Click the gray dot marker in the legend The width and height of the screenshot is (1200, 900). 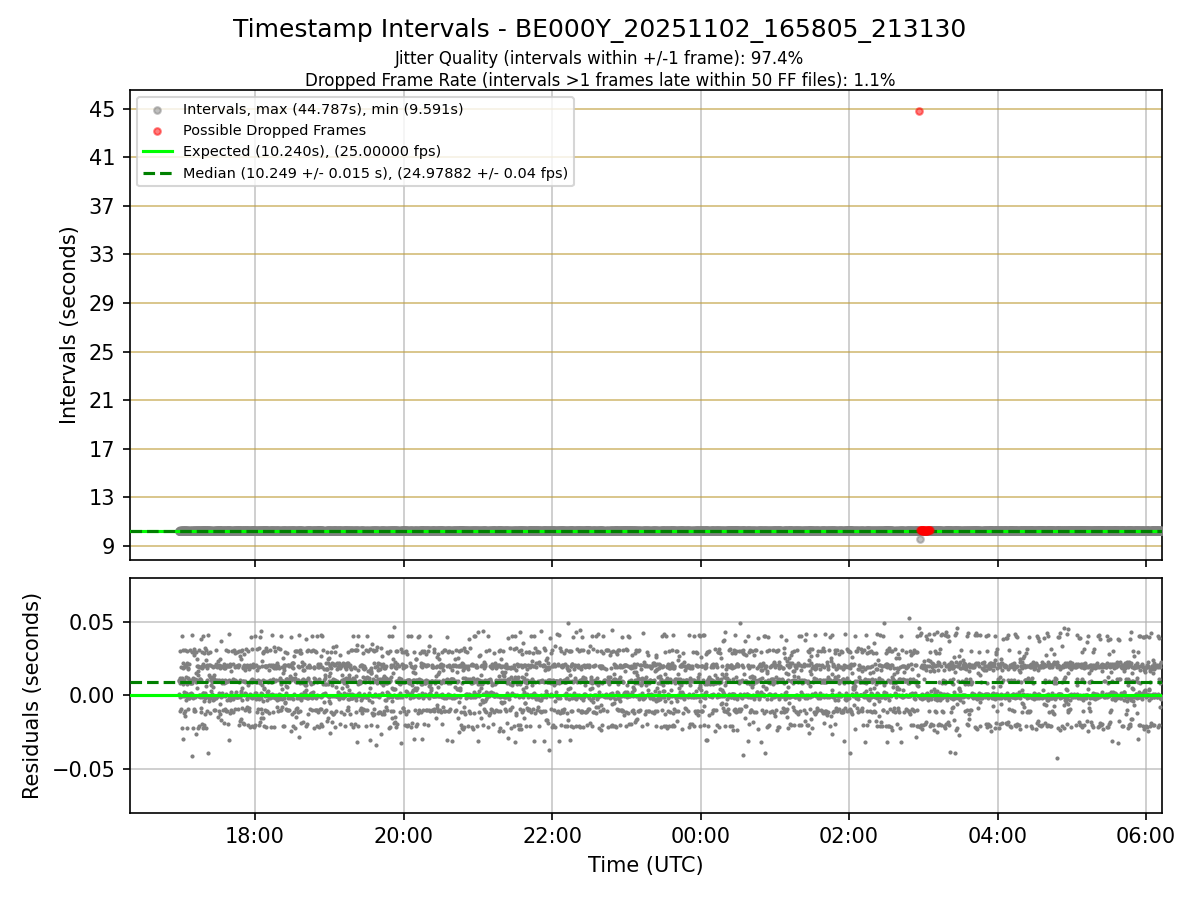point(156,109)
